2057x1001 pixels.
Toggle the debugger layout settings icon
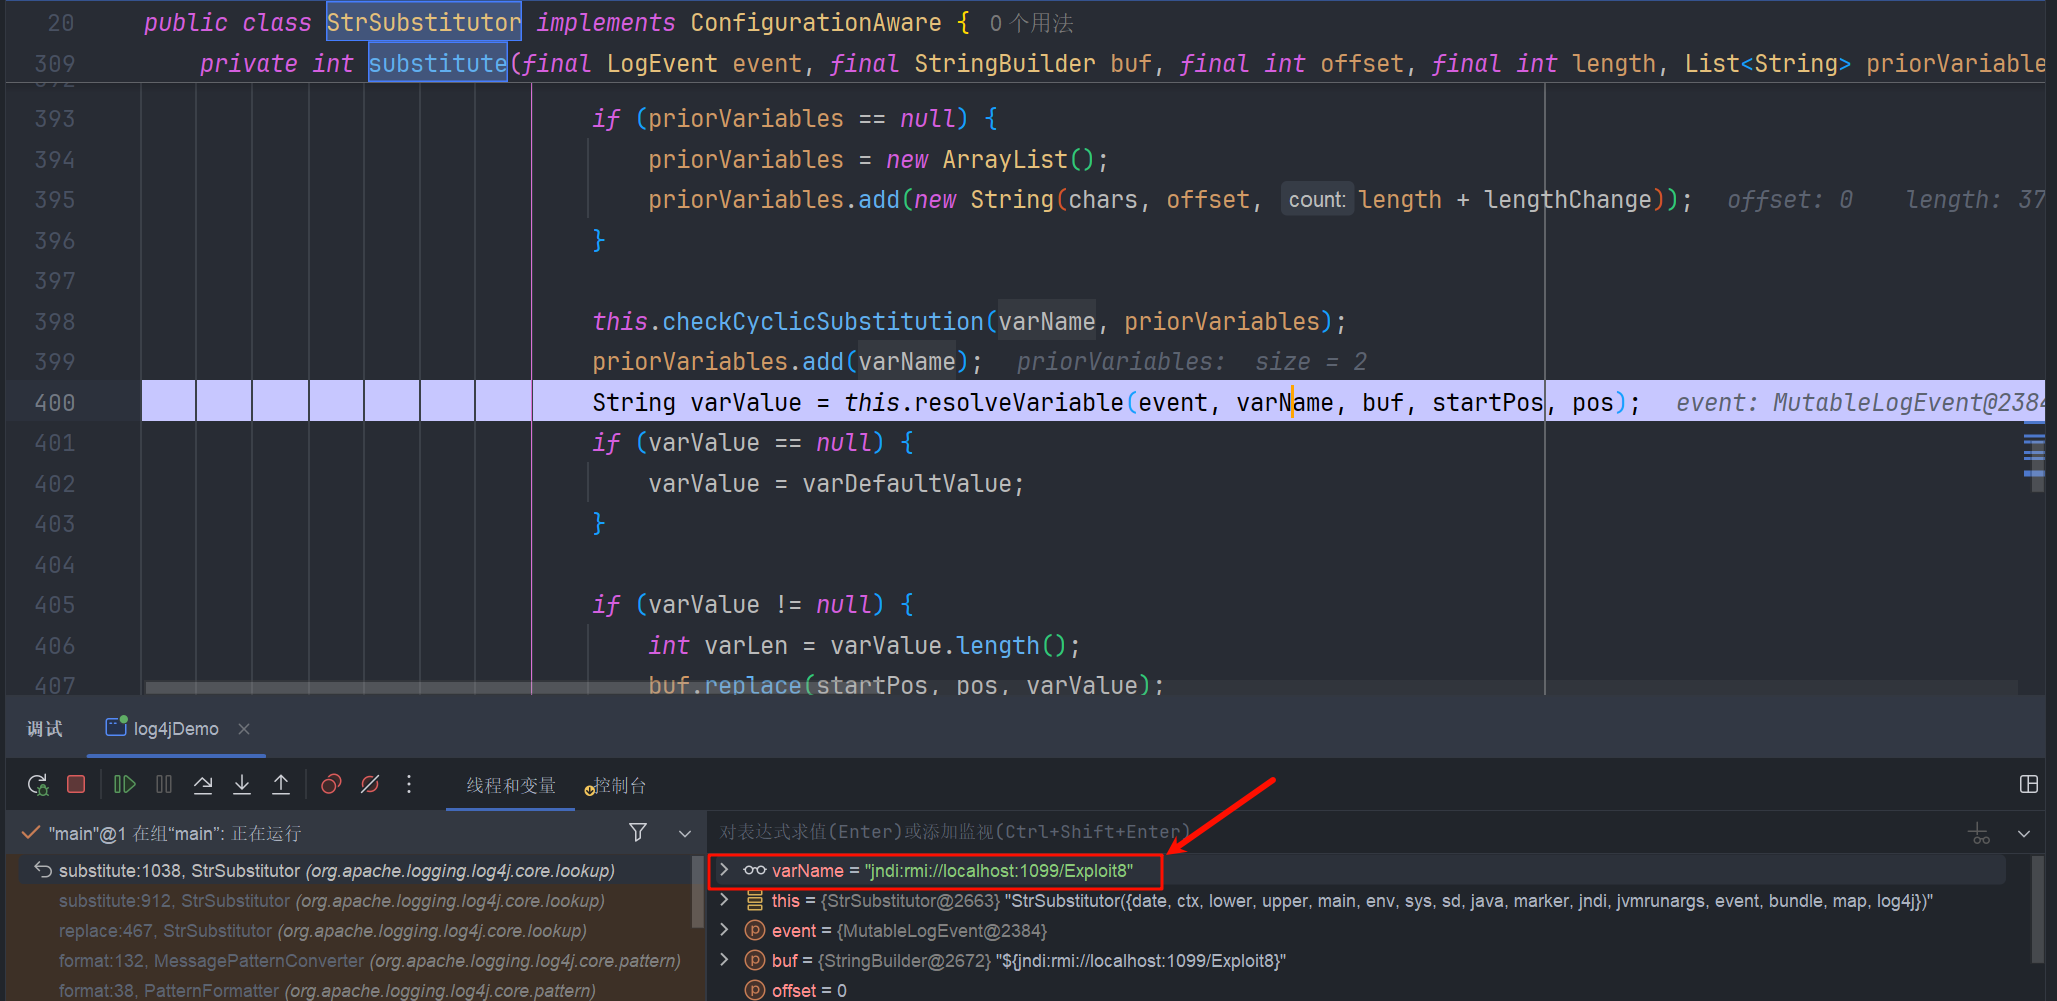[x=2029, y=785]
